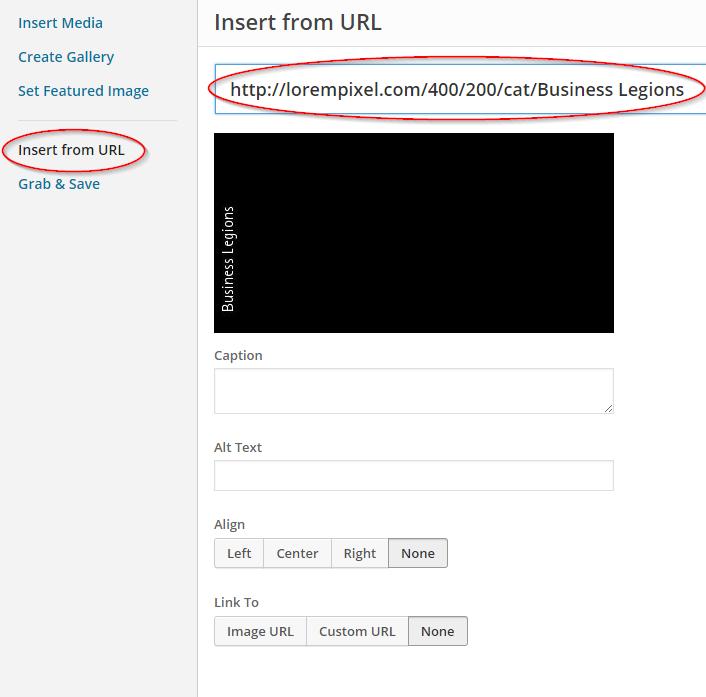The height and width of the screenshot is (697, 706).
Task: Set image alignment to Center
Action: pos(297,553)
